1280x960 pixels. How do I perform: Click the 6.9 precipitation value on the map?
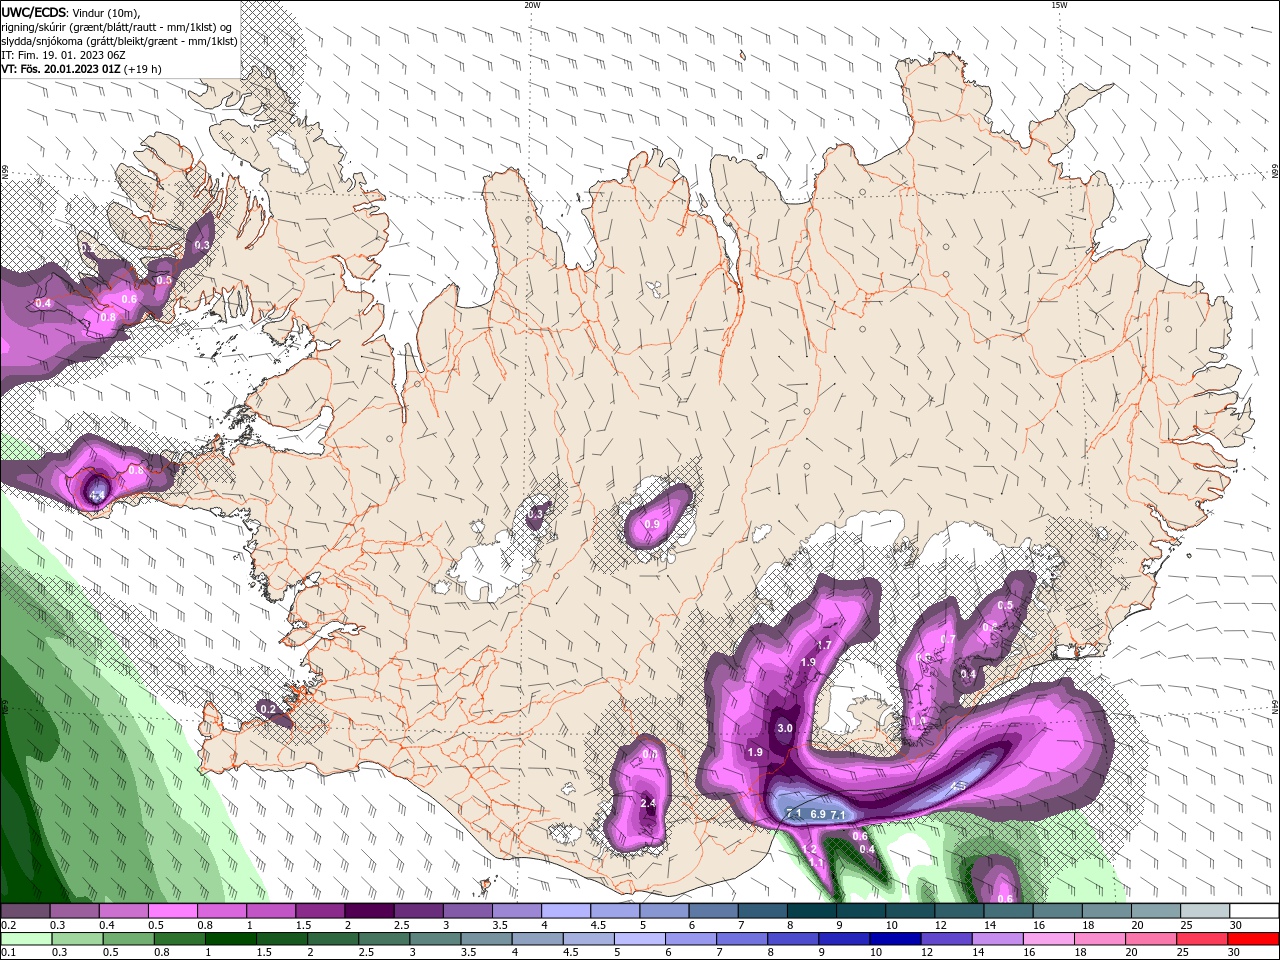pyautogui.click(x=818, y=814)
